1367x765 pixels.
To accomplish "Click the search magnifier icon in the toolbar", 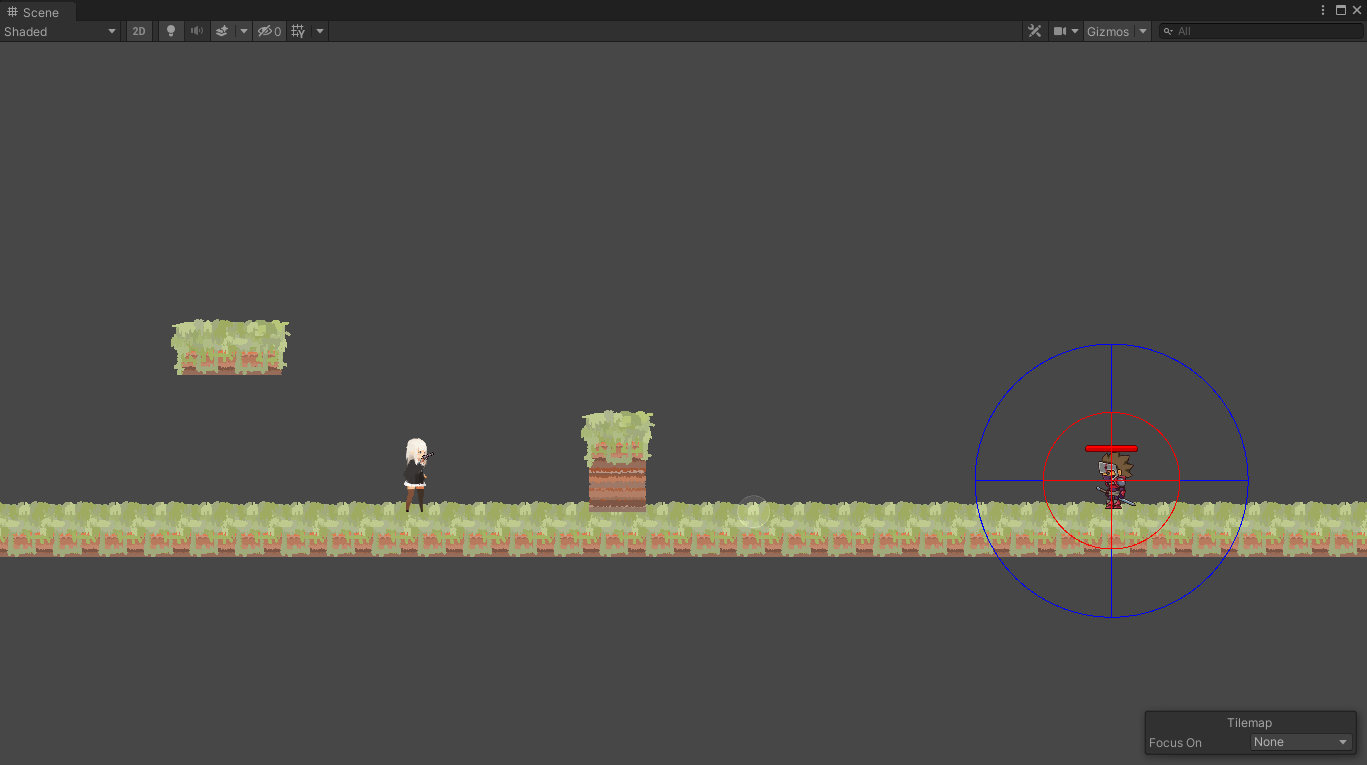I will click(x=1168, y=31).
